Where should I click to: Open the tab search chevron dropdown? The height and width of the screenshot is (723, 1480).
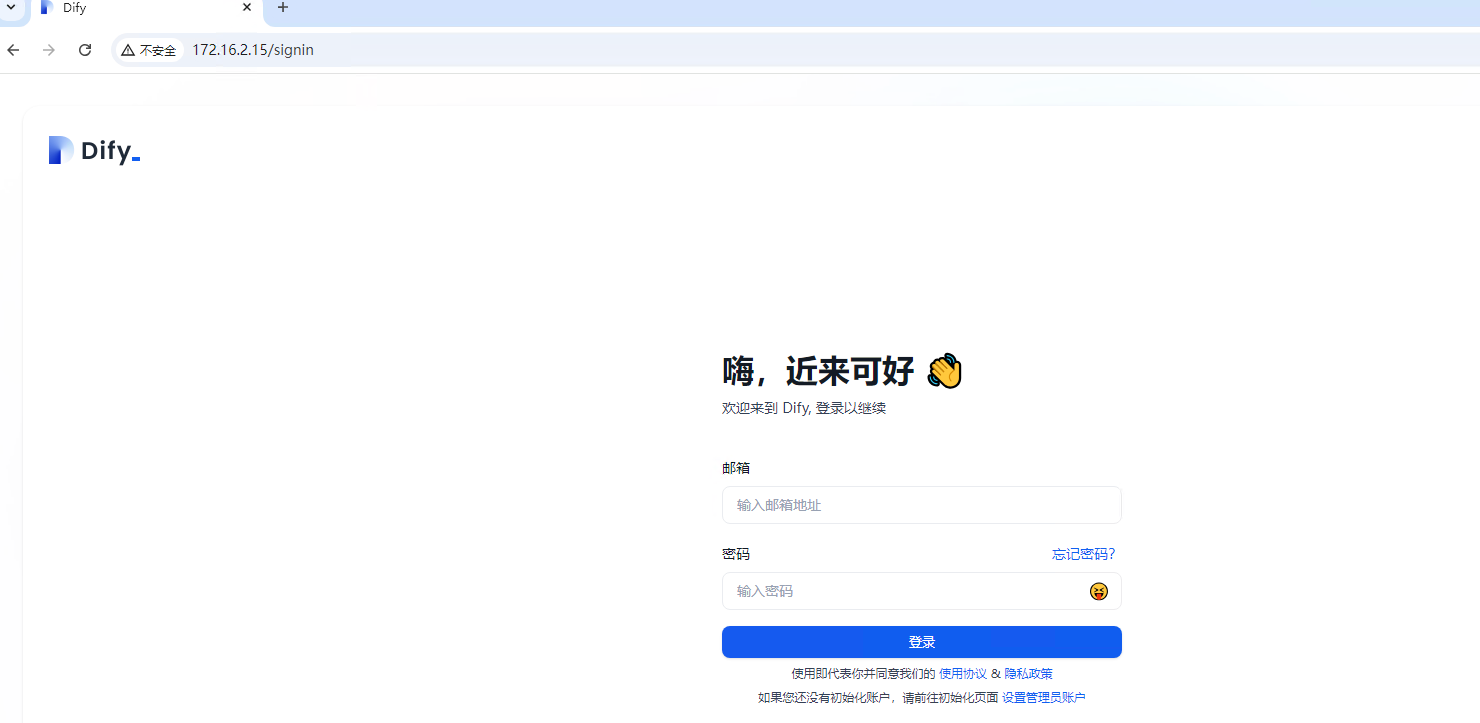pos(11,7)
